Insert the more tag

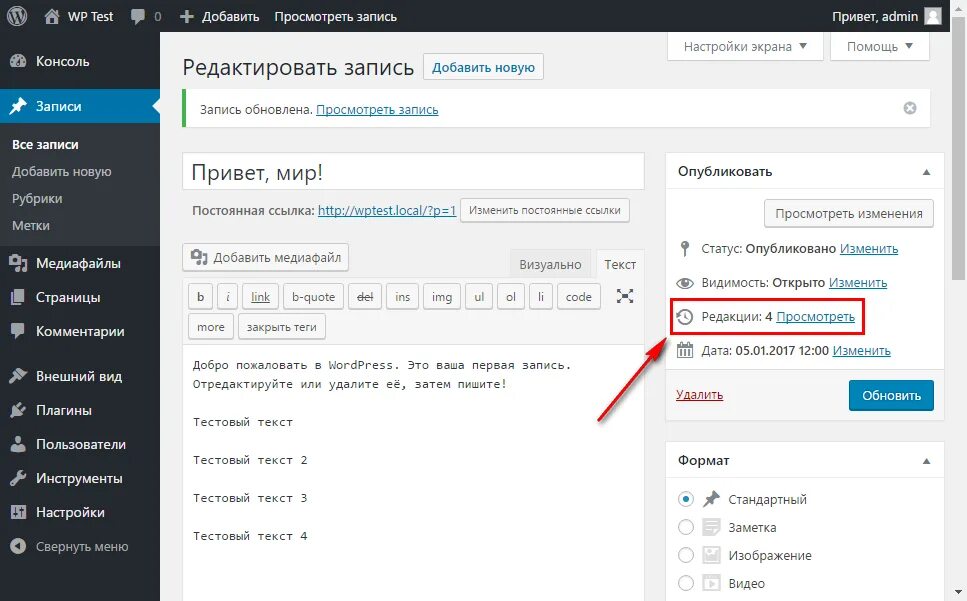[x=211, y=327]
